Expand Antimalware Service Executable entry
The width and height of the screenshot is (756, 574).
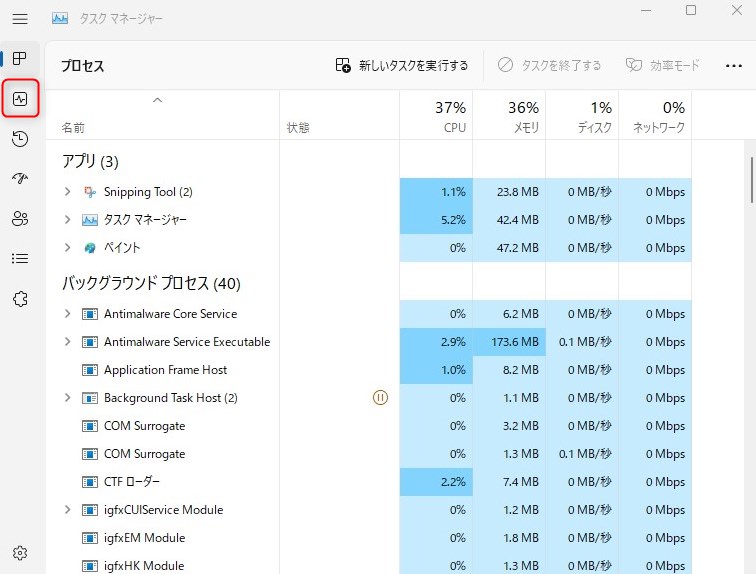coord(67,342)
